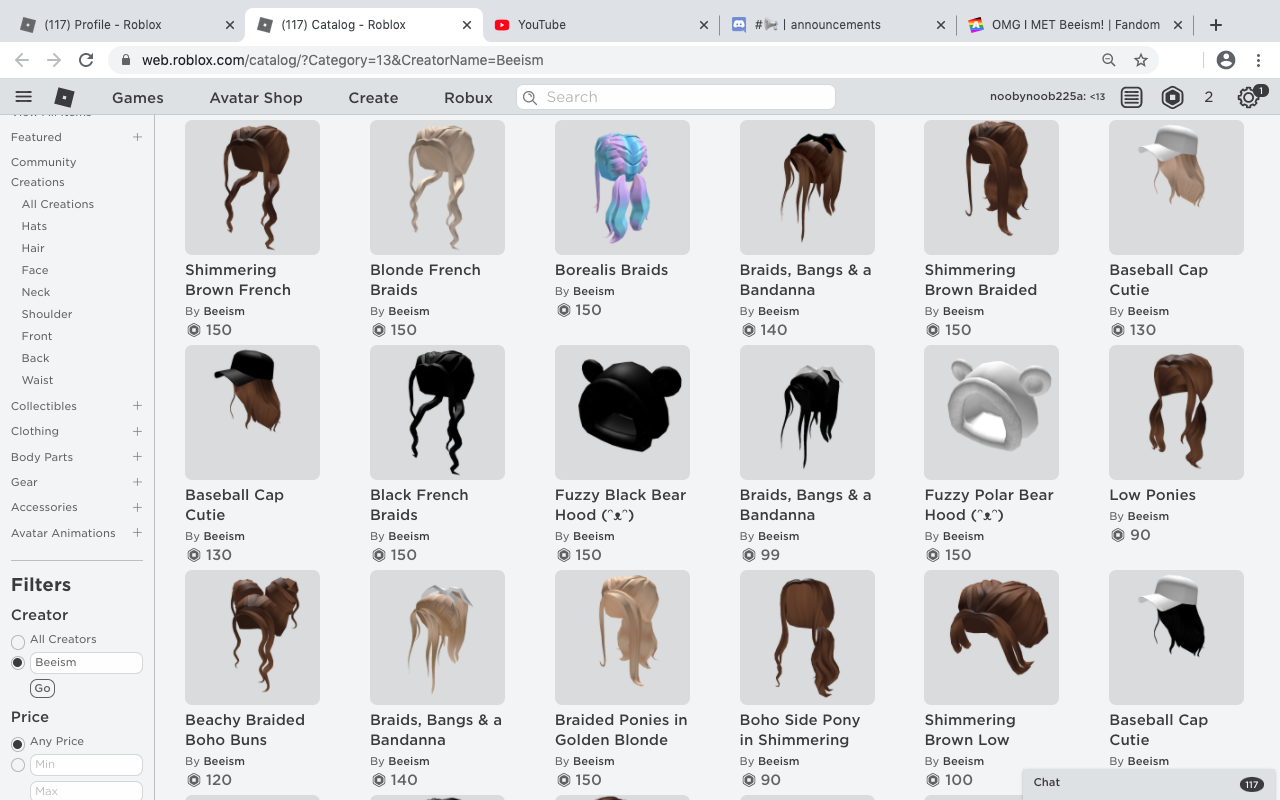Reload the page with the refresh icon
1280x800 pixels.
pos(86,60)
